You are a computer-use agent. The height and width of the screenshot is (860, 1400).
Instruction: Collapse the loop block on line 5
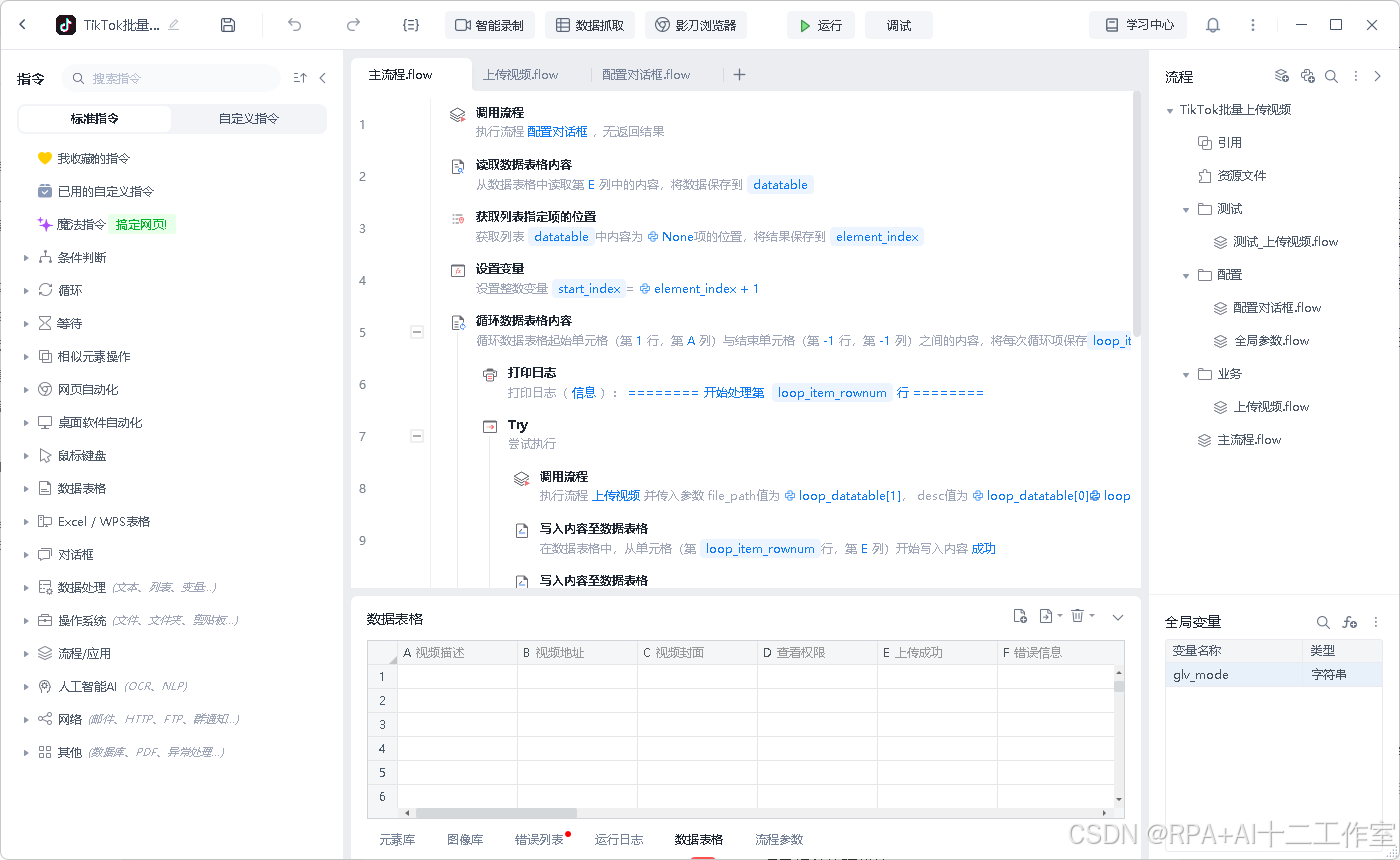click(x=417, y=332)
